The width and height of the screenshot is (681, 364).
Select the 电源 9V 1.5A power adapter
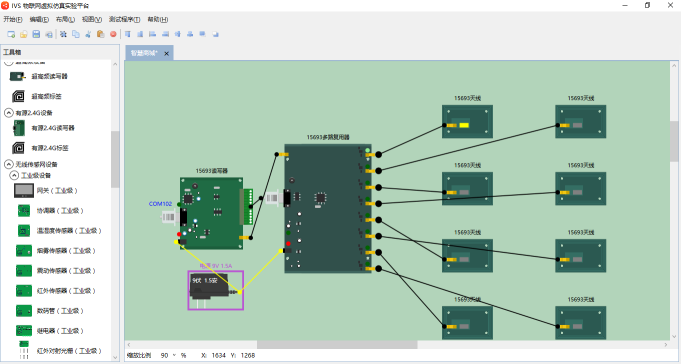[216, 290]
